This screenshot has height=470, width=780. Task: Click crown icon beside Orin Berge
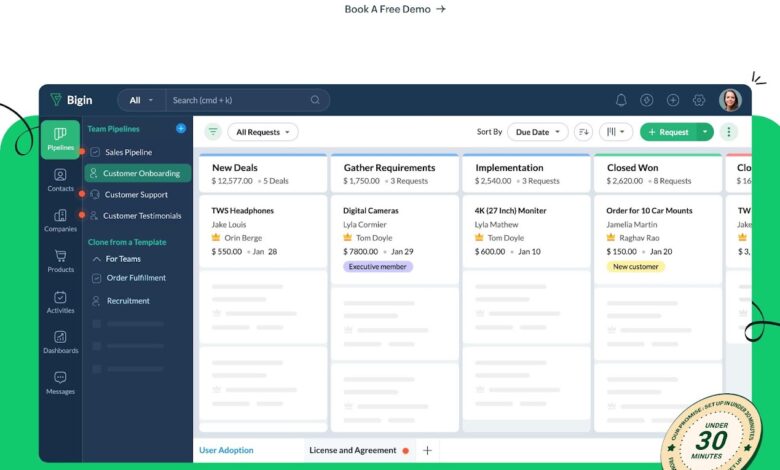(216, 237)
